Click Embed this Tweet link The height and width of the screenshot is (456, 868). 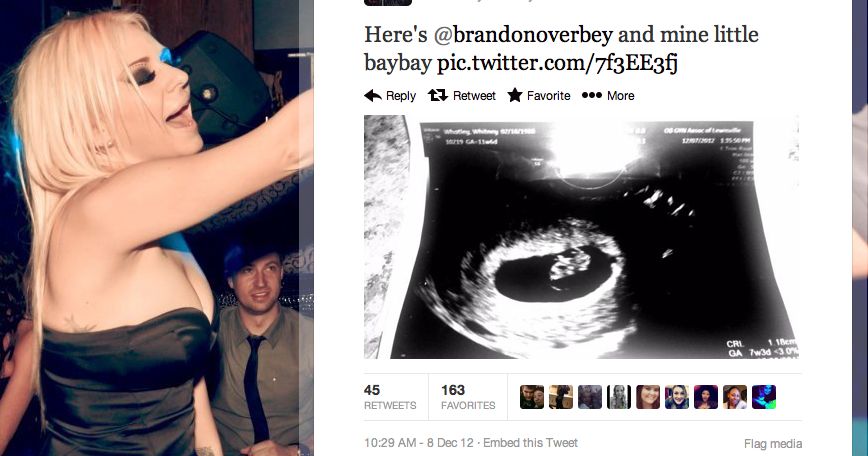(530, 443)
